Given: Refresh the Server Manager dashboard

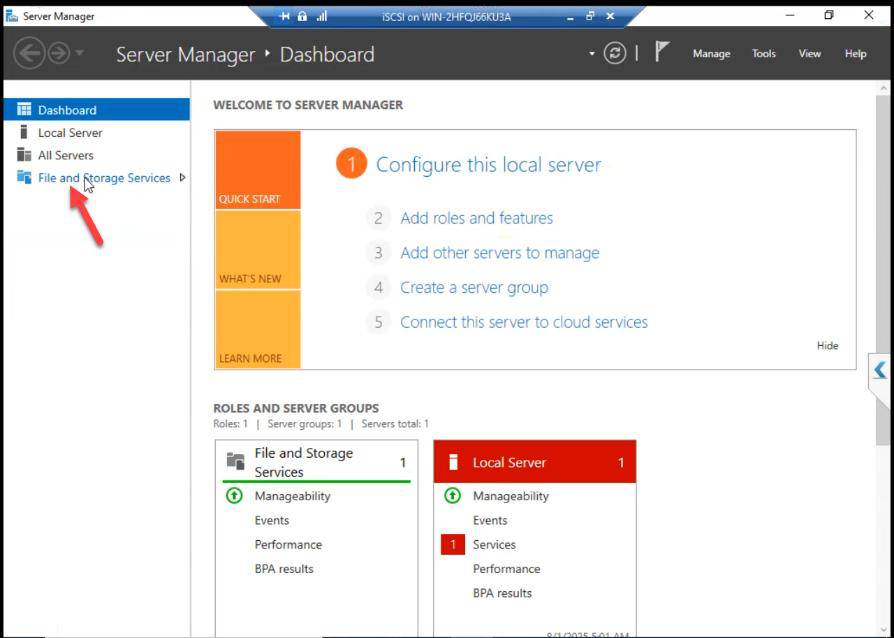Looking at the screenshot, I should (615, 54).
